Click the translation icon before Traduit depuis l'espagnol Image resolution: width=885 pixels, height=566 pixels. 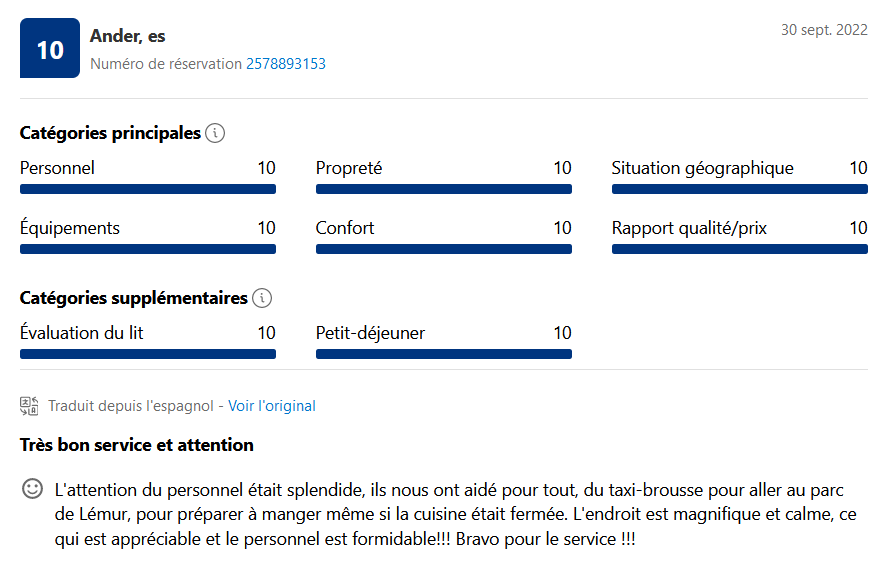pyautogui.click(x=29, y=406)
